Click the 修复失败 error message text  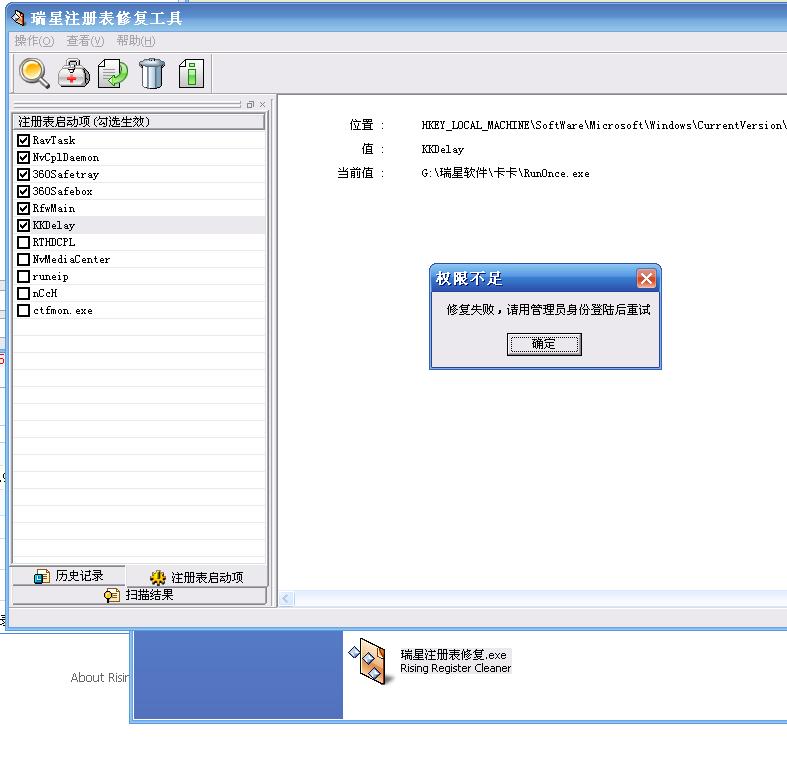click(548, 309)
